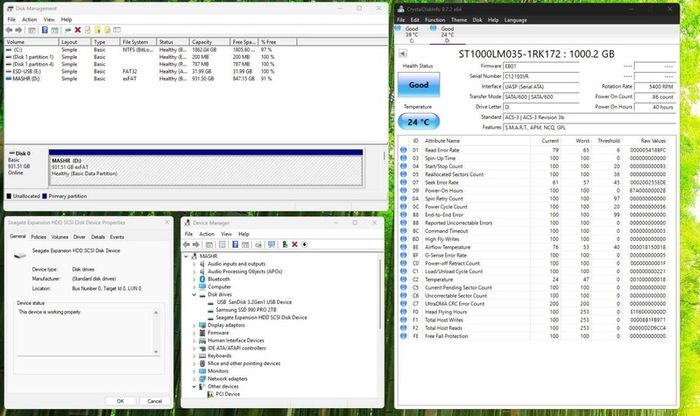700x416 pixels.
Task: Click the black down-arrow circle icon in Device Manager toolbar
Action: 304,245
